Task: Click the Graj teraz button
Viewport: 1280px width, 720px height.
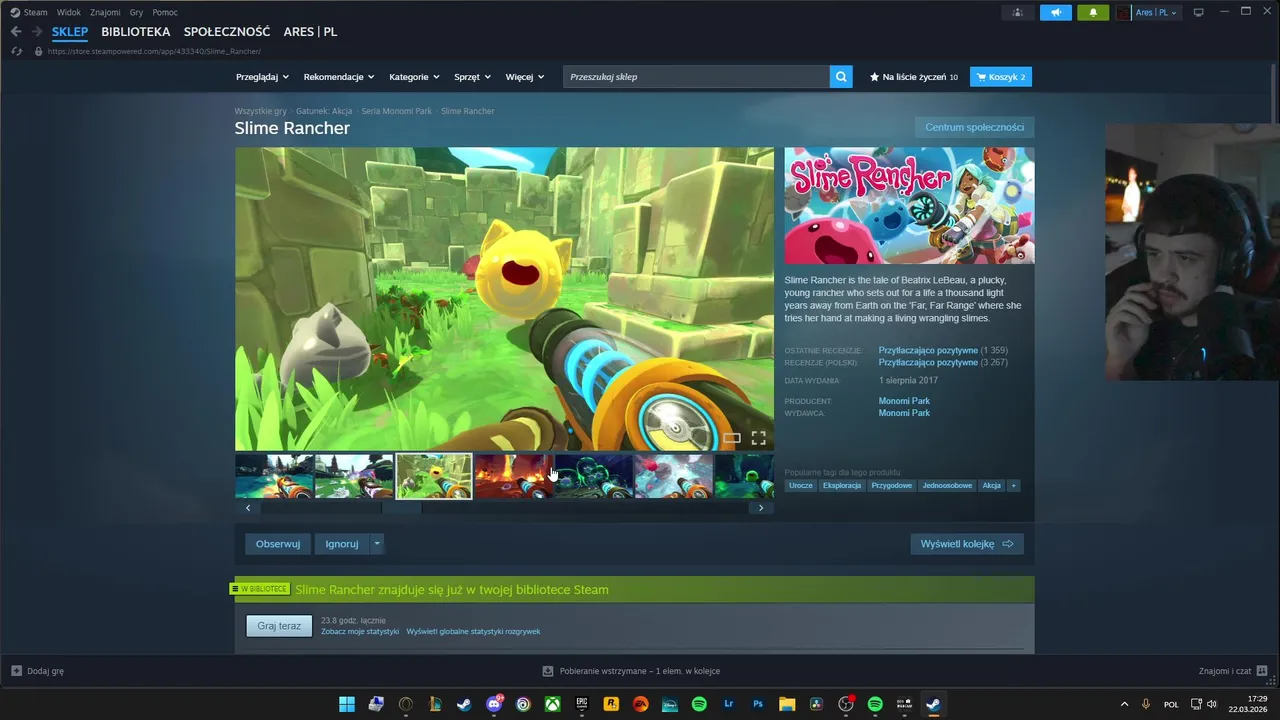Action: point(279,626)
